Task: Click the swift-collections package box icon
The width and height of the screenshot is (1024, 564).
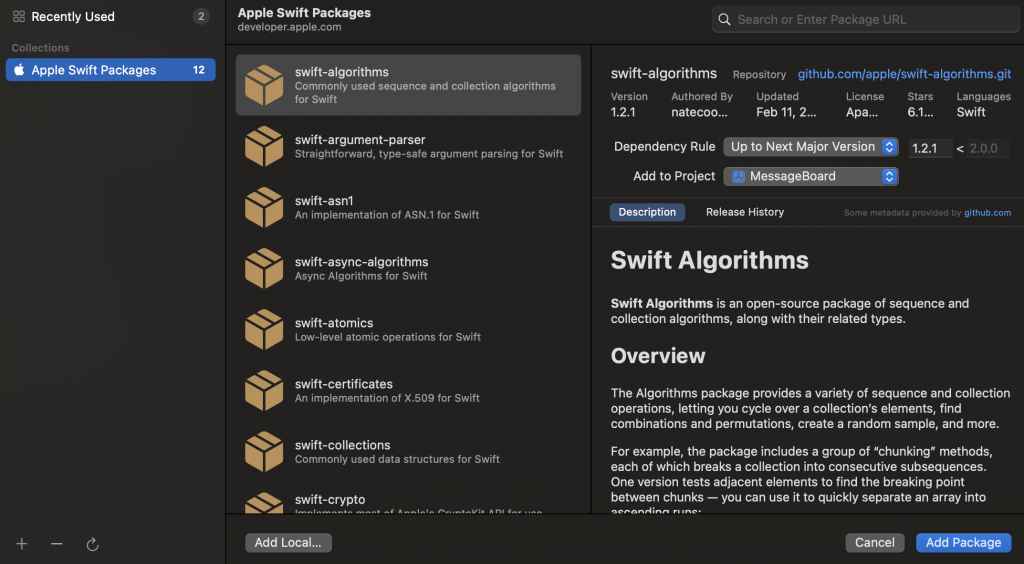Action: tap(264, 451)
